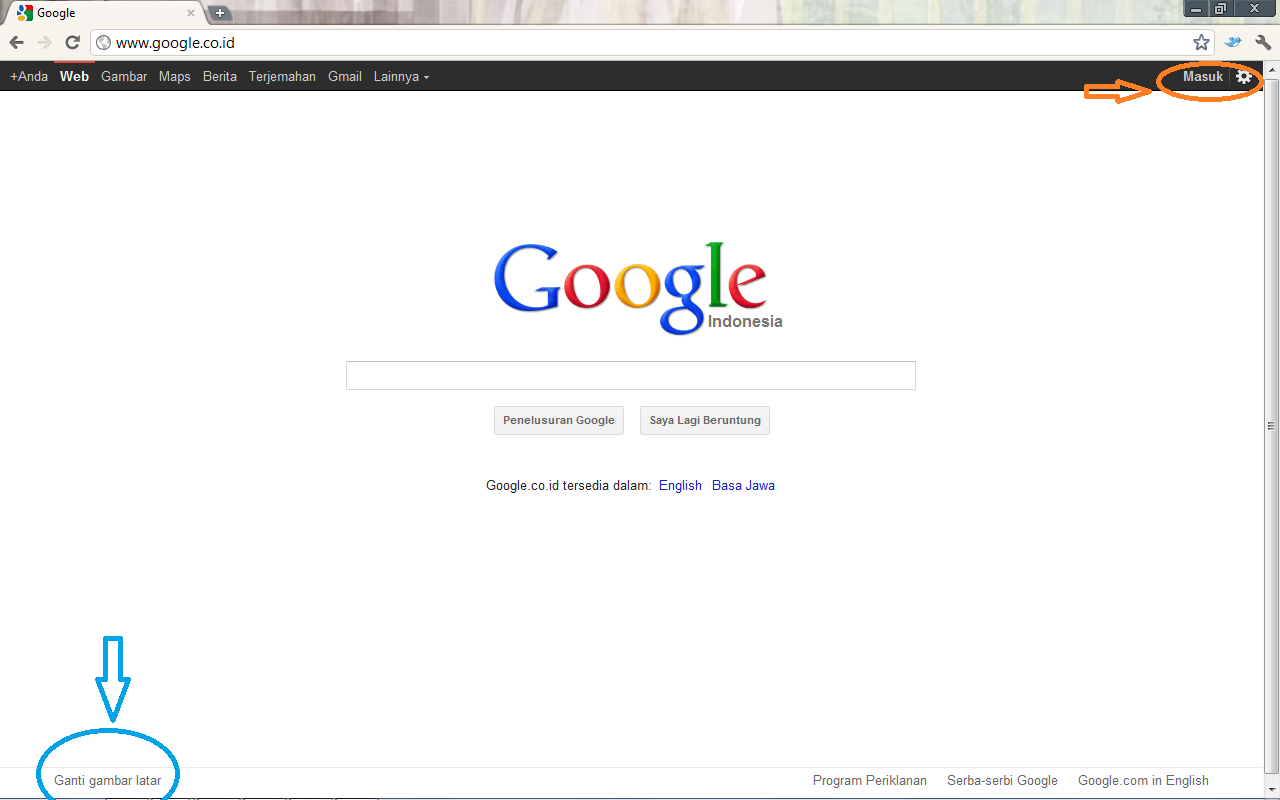Click the scrollbar down arrow
The image size is (1280, 800).
pos(1272,791)
